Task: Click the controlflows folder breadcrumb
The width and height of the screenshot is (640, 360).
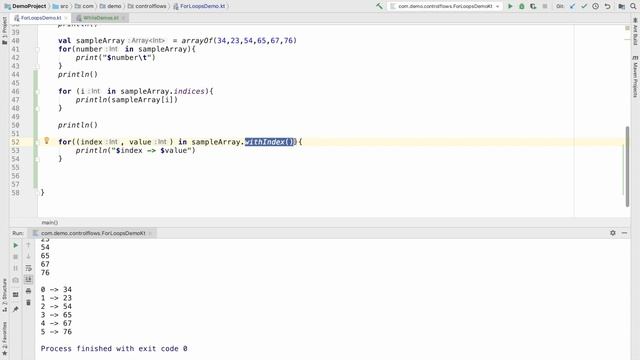Action: [147, 6]
